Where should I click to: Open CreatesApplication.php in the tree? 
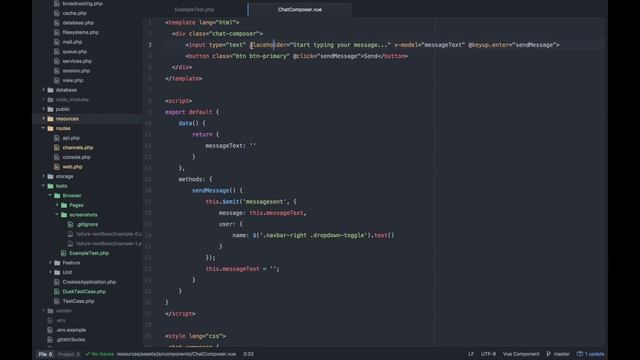pyautogui.click(x=89, y=282)
